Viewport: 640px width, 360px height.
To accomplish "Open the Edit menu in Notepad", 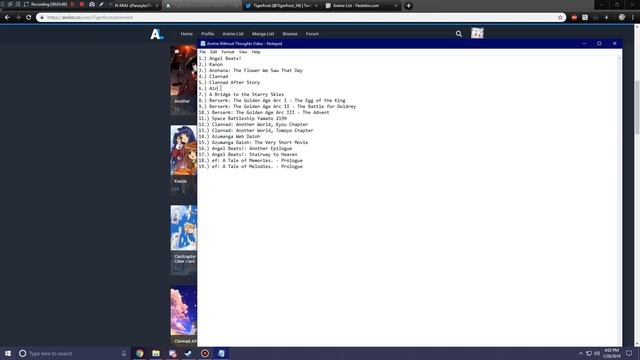I will coord(213,52).
